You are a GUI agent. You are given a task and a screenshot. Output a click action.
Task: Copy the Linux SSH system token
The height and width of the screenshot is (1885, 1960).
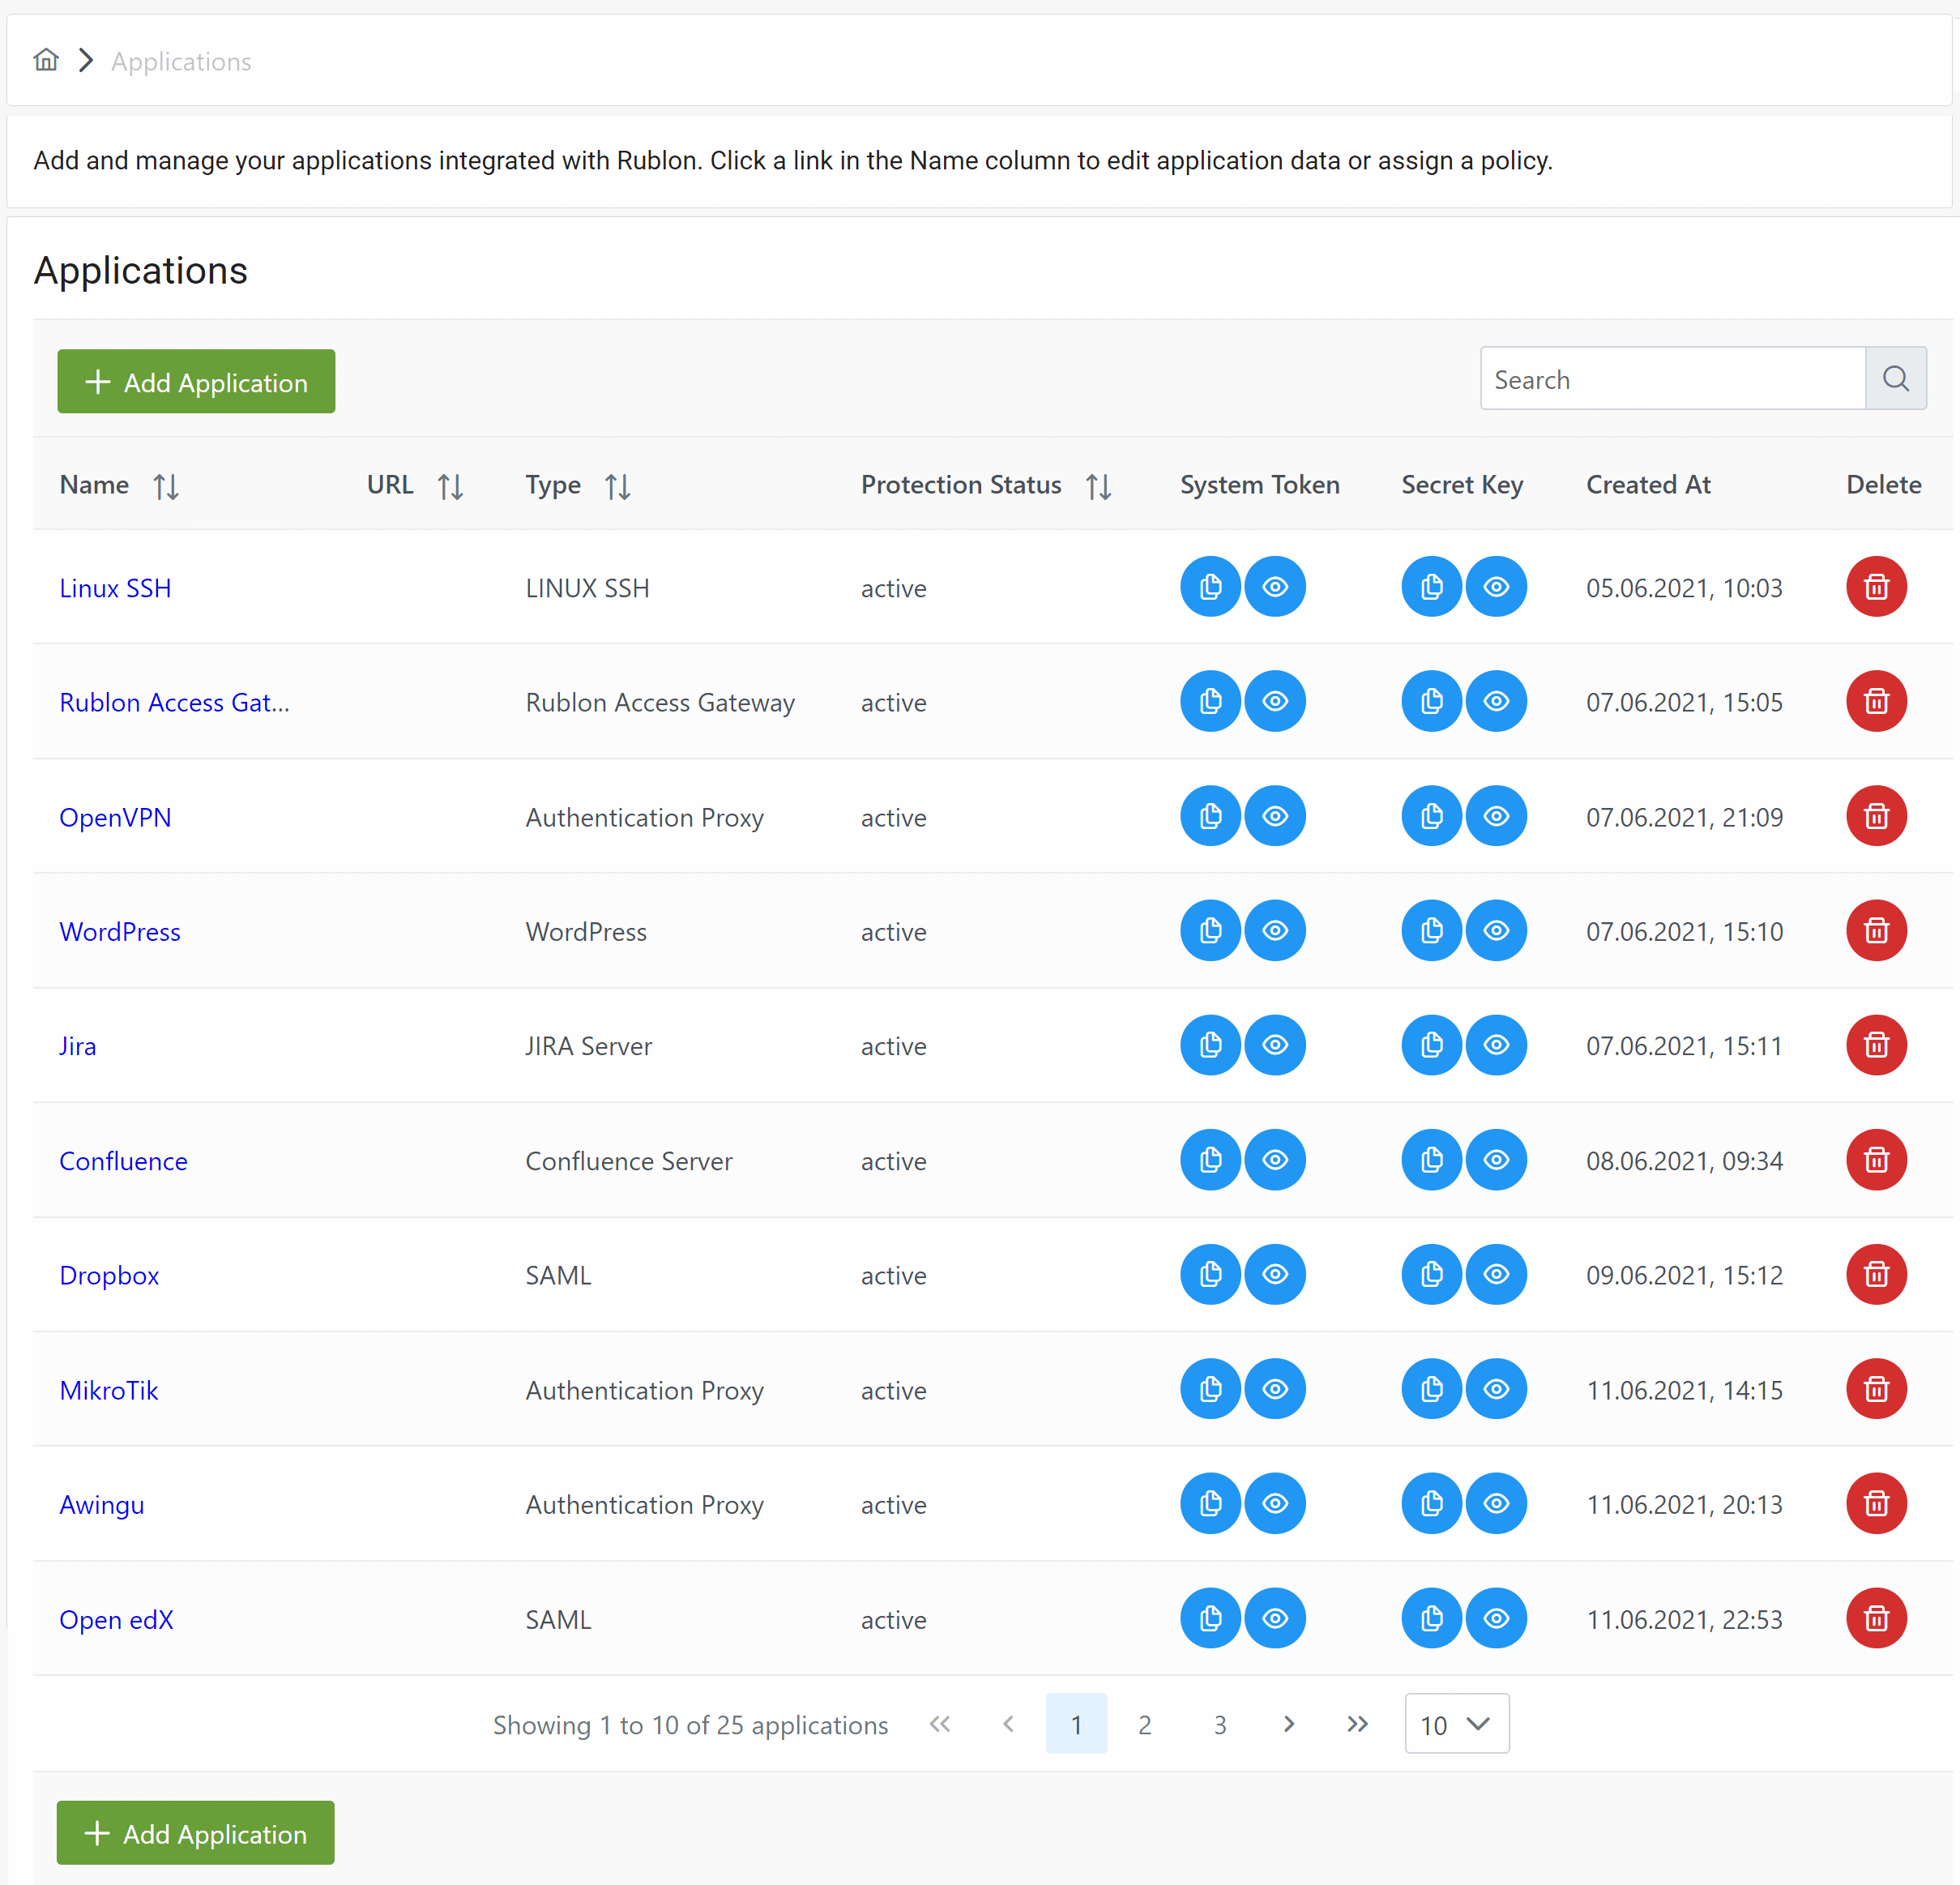tap(1210, 587)
